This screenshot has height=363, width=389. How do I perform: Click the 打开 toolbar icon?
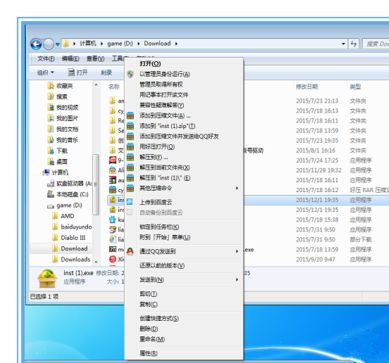pyautogui.click(x=72, y=72)
